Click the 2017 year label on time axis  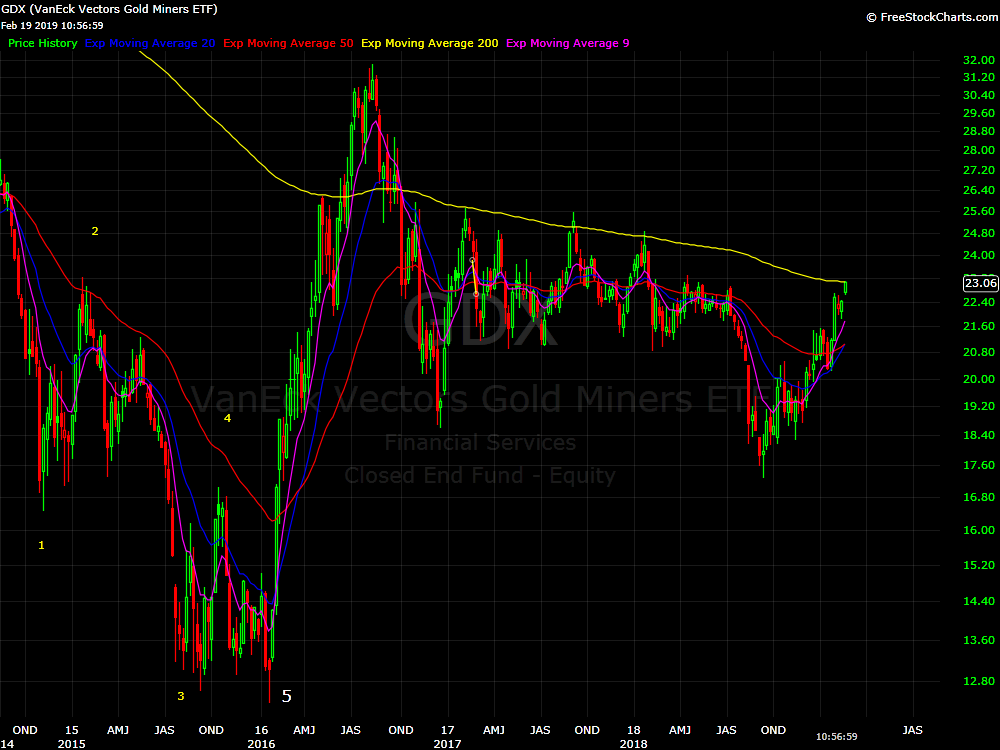447,744
